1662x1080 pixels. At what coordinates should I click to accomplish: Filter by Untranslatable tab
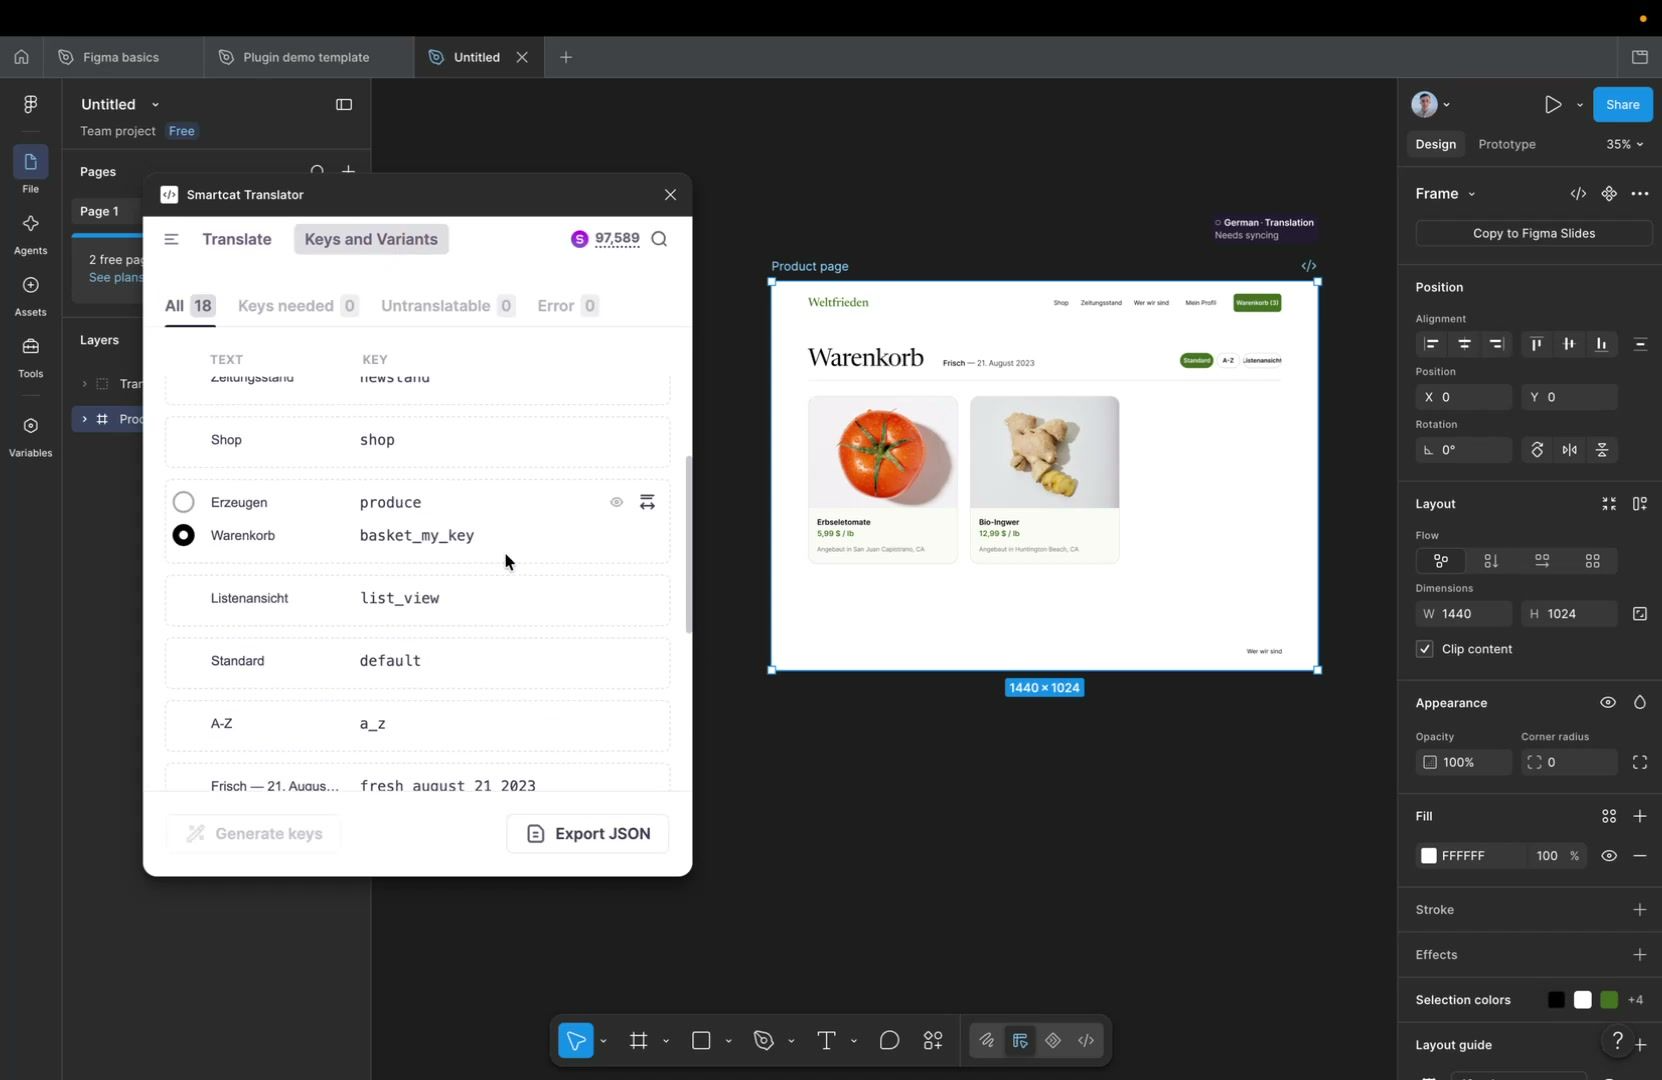448,306
